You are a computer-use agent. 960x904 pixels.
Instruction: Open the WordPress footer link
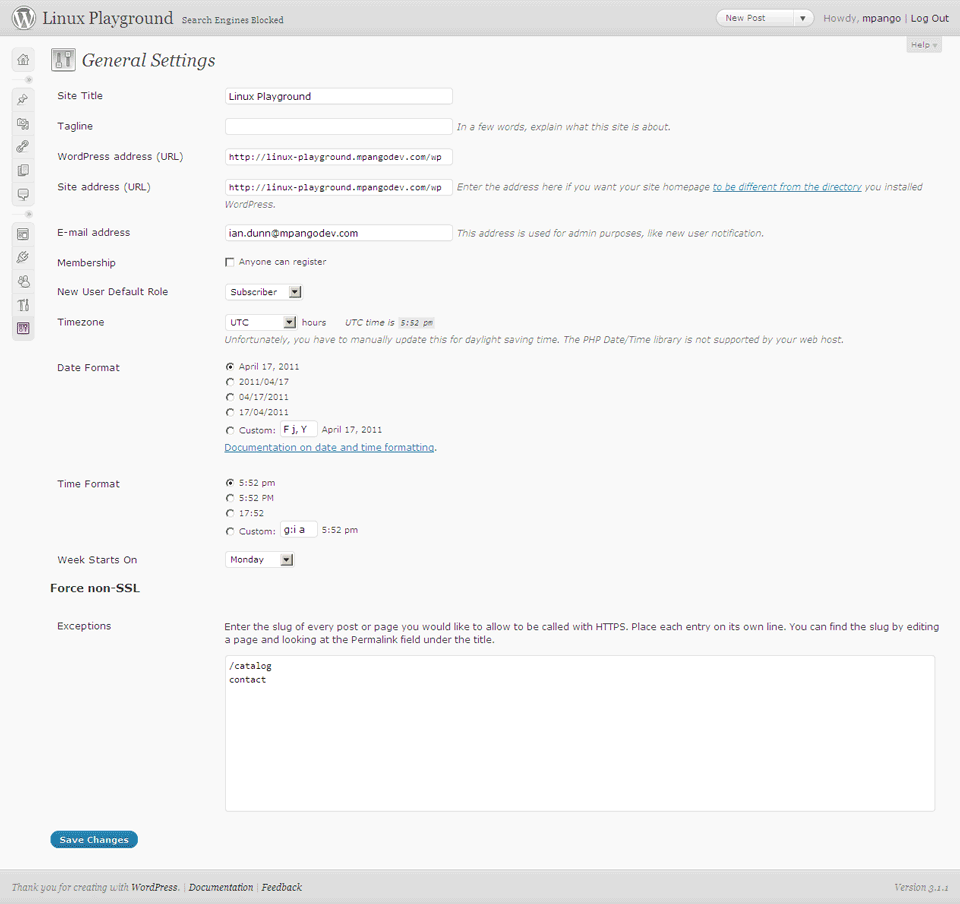click(155, 887)
